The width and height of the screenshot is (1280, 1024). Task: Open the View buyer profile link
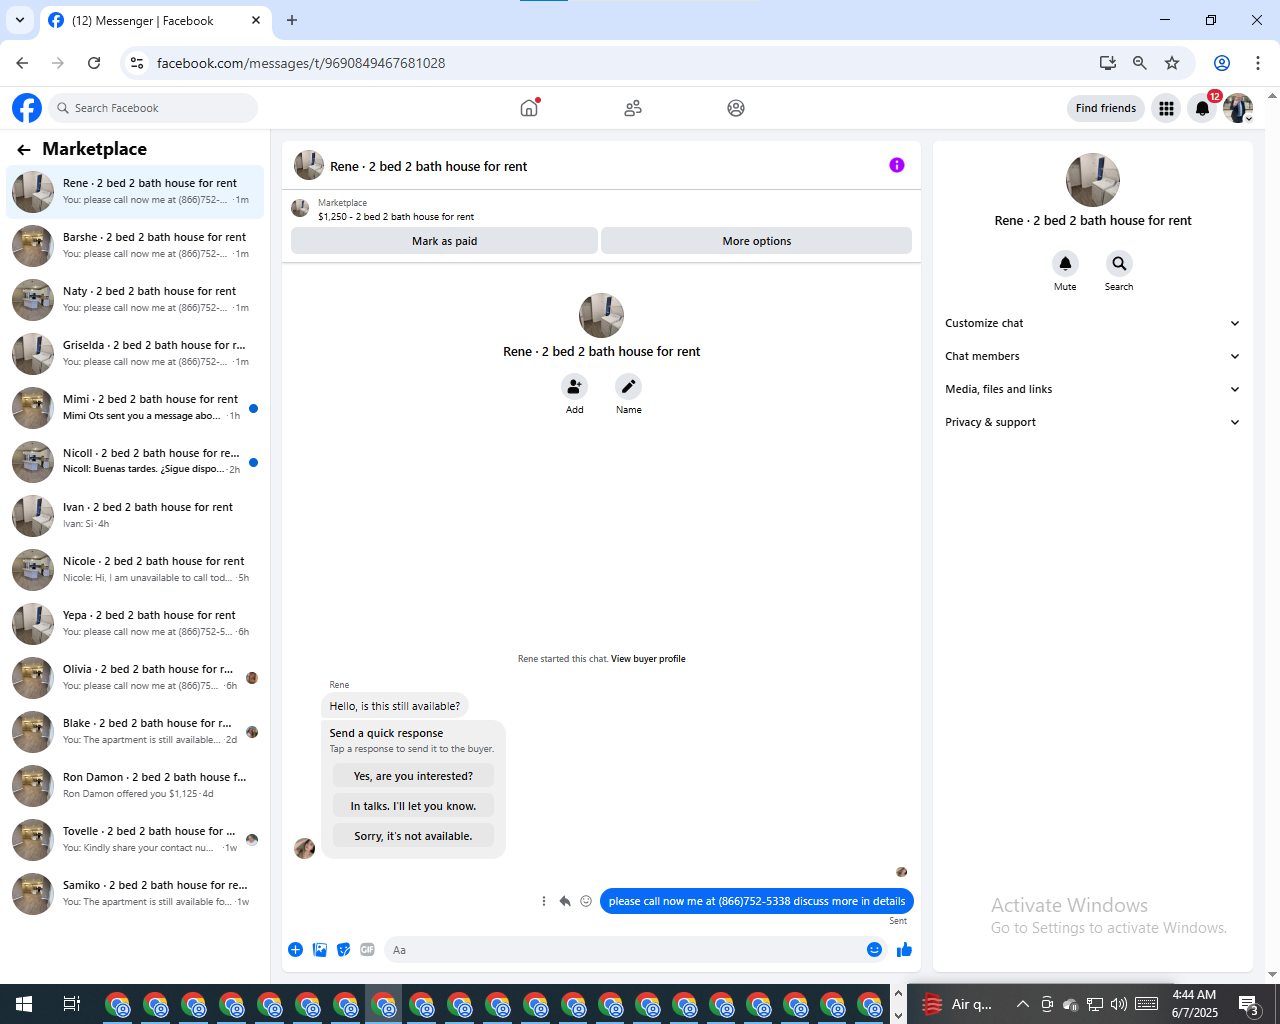pyautogui.click(x=648, y=659)
